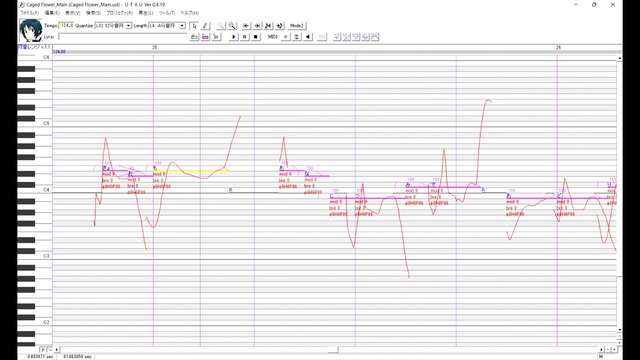The height and width of the screenshot is (360, 640).
Task: Toggle the tilde envelope button at bottom
Action: click(50, 350)
